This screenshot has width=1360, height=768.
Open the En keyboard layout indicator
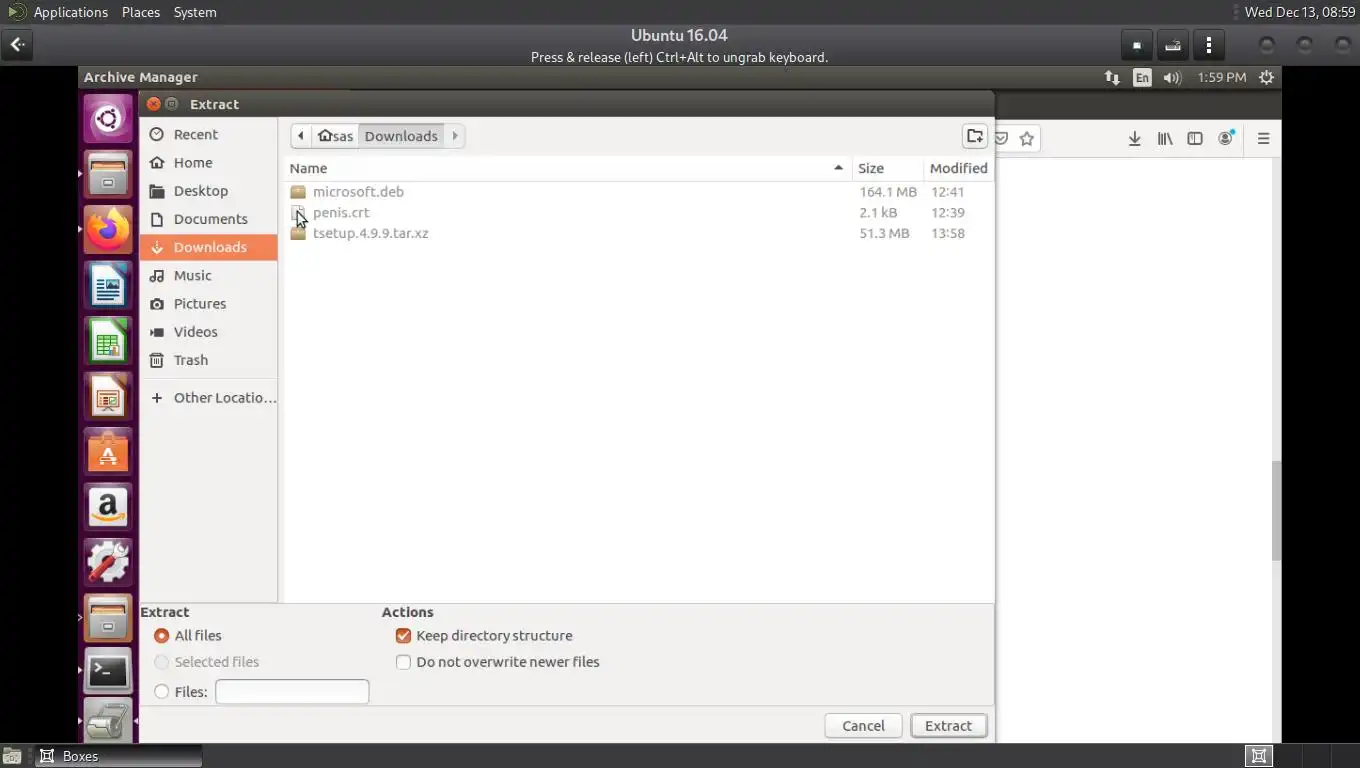pos(1142,78)
